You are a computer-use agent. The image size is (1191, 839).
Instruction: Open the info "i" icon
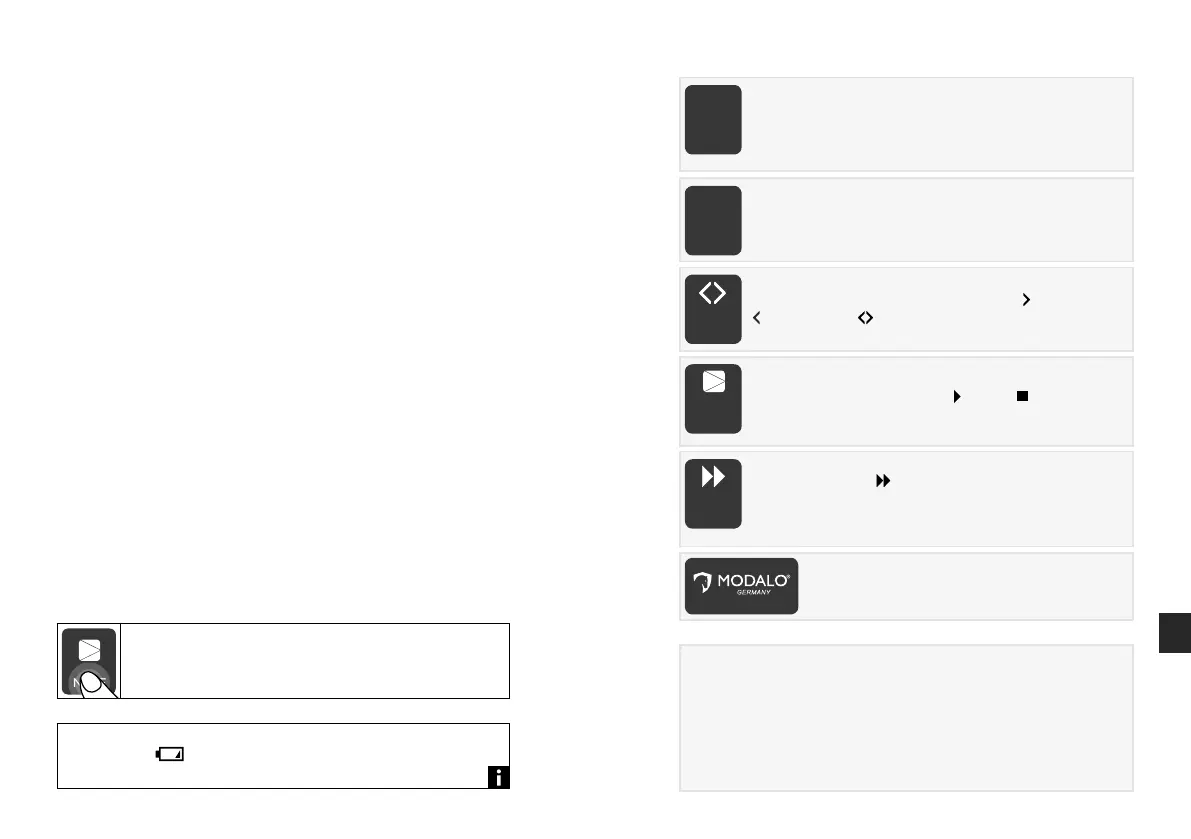(x=499, y=777)
